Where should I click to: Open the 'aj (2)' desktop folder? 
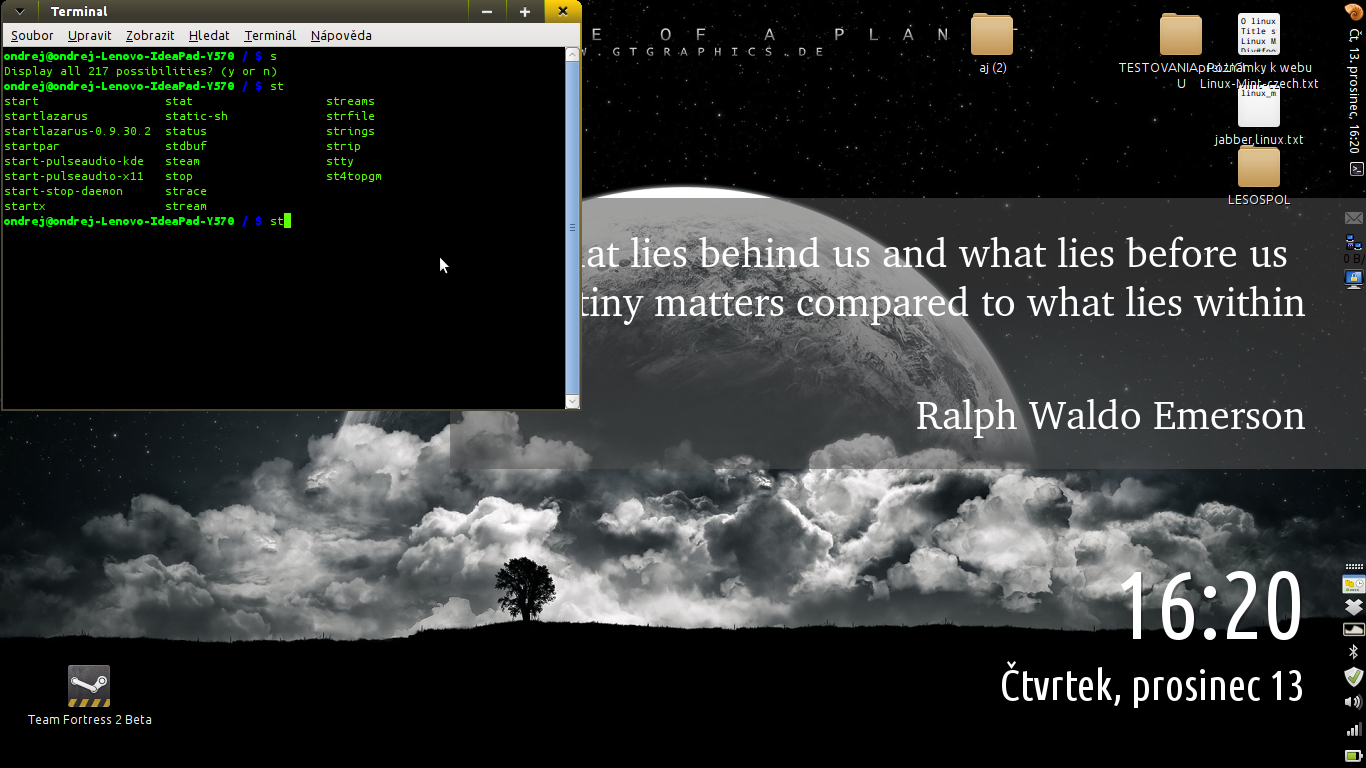992,35
